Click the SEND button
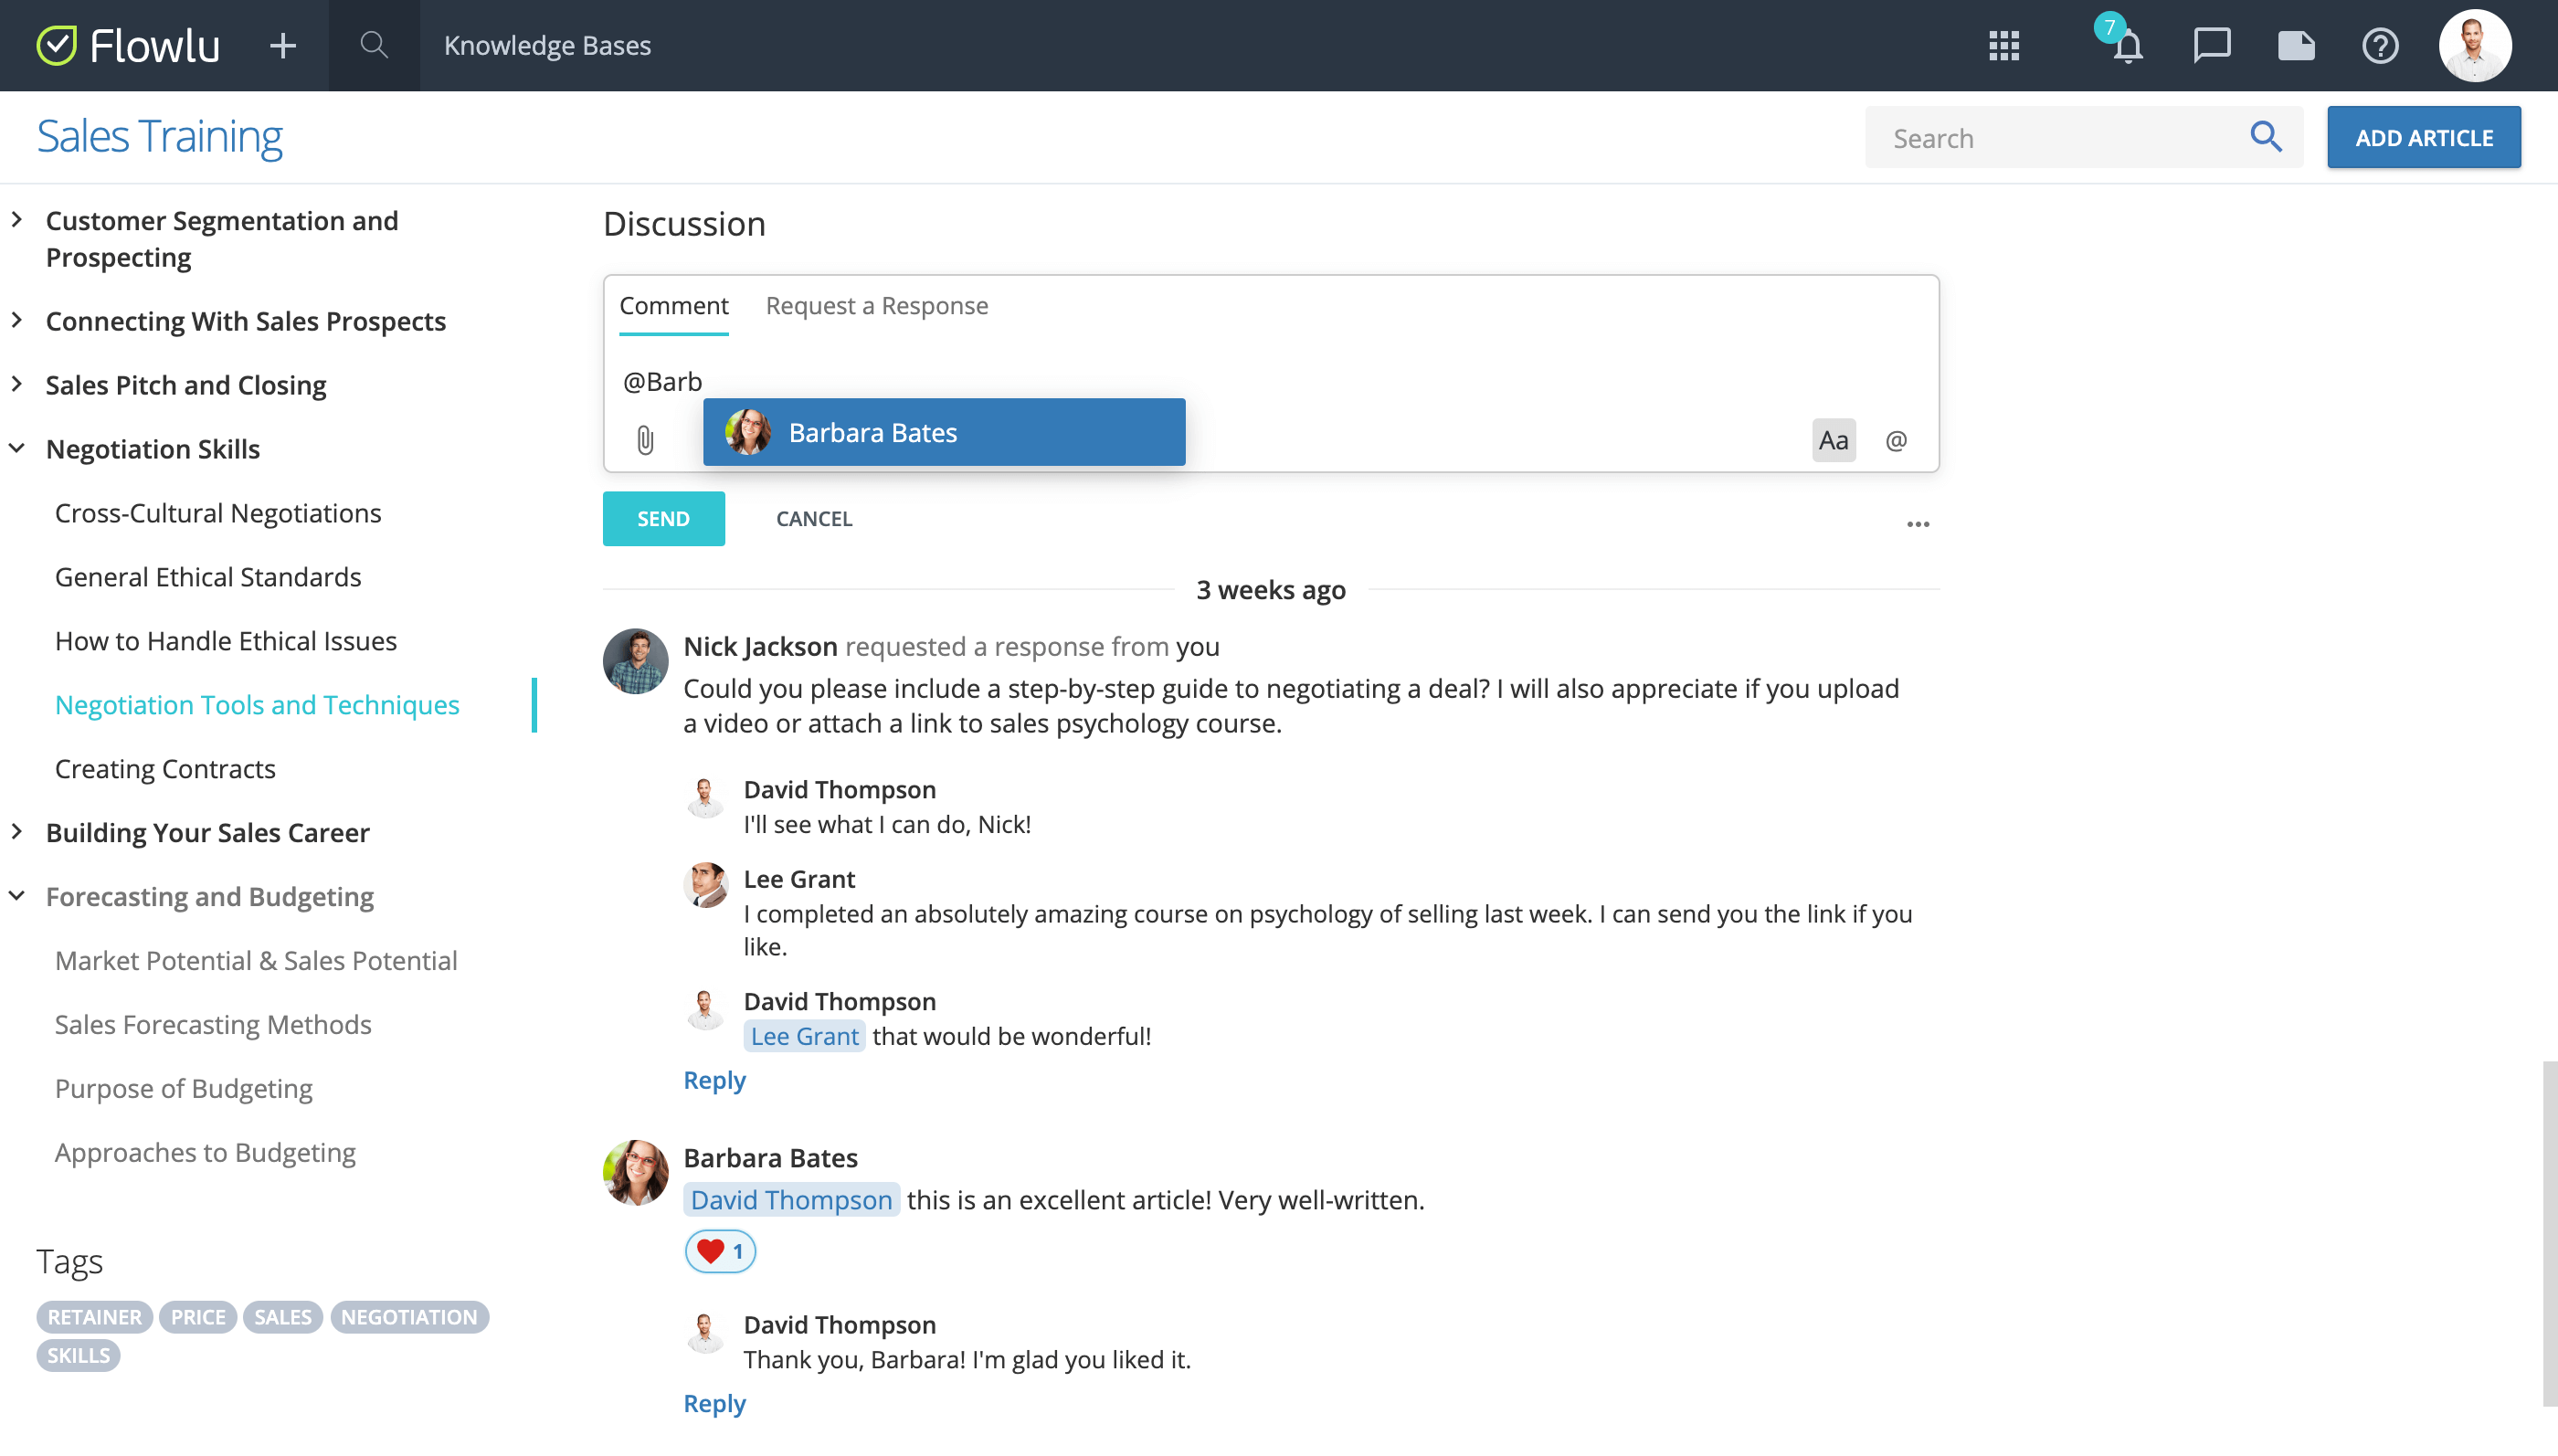2558x1456 pixels. [x=663, y=518]
